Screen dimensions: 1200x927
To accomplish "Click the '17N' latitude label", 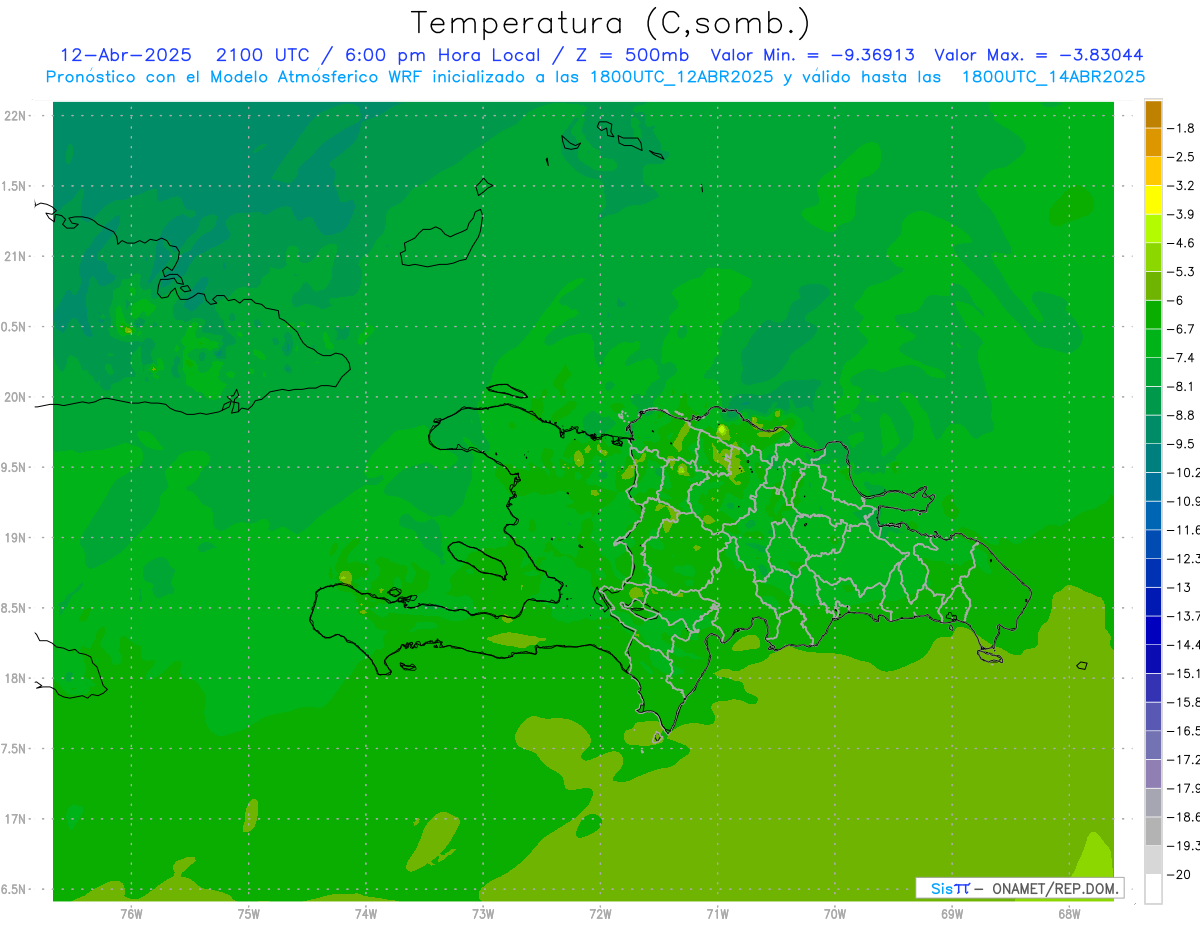I will [x=17, y=820].
